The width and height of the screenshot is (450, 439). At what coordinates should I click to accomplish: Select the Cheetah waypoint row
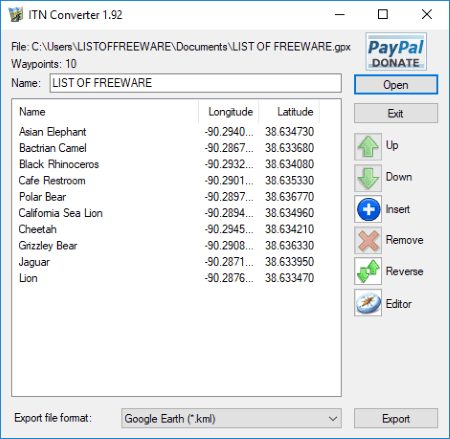point(166,229)
